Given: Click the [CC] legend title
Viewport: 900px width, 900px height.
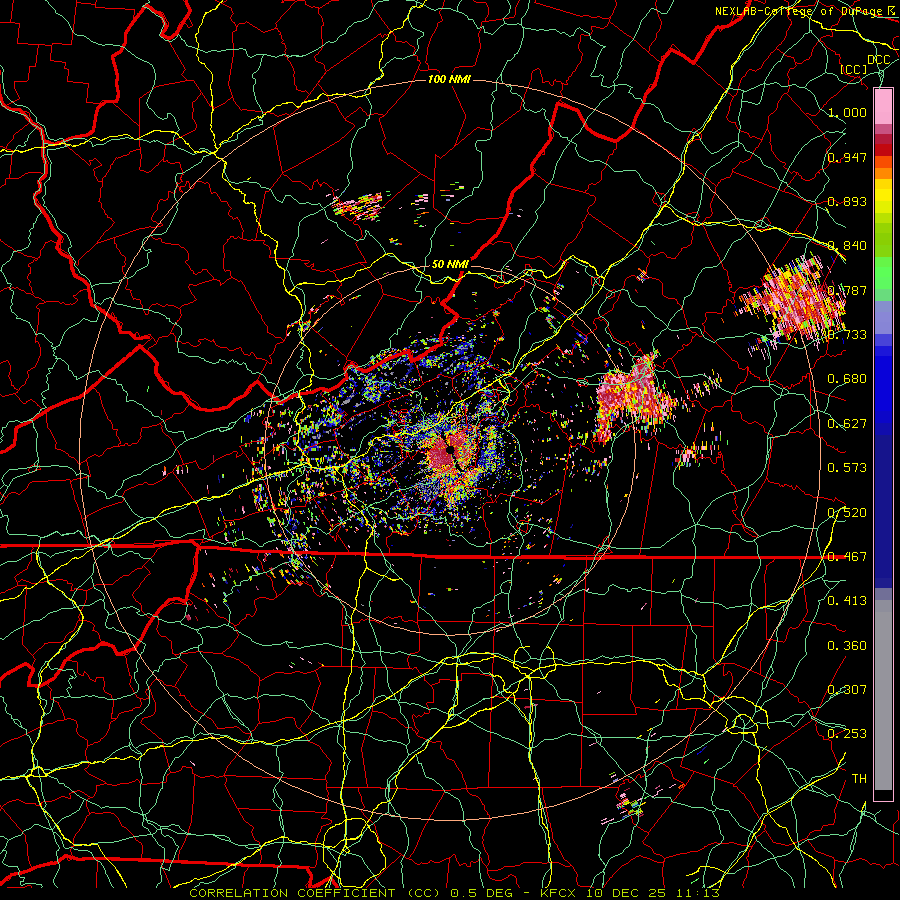Looking at the screenshot, I should tap(854, 69).
